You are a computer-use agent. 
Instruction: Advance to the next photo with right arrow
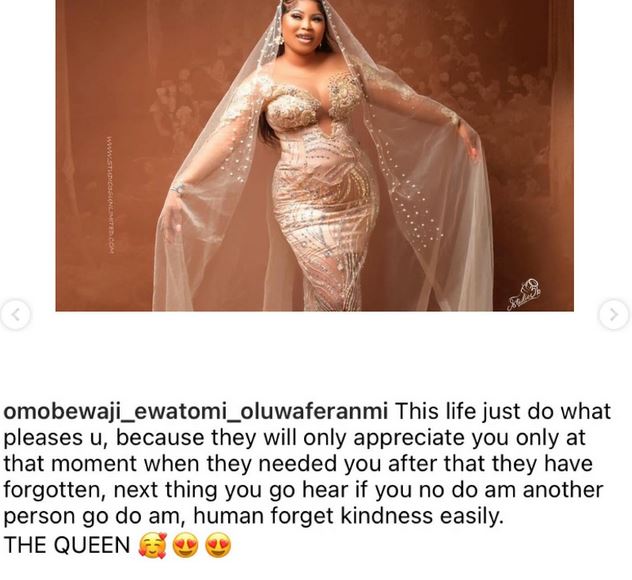coord(614,314)
